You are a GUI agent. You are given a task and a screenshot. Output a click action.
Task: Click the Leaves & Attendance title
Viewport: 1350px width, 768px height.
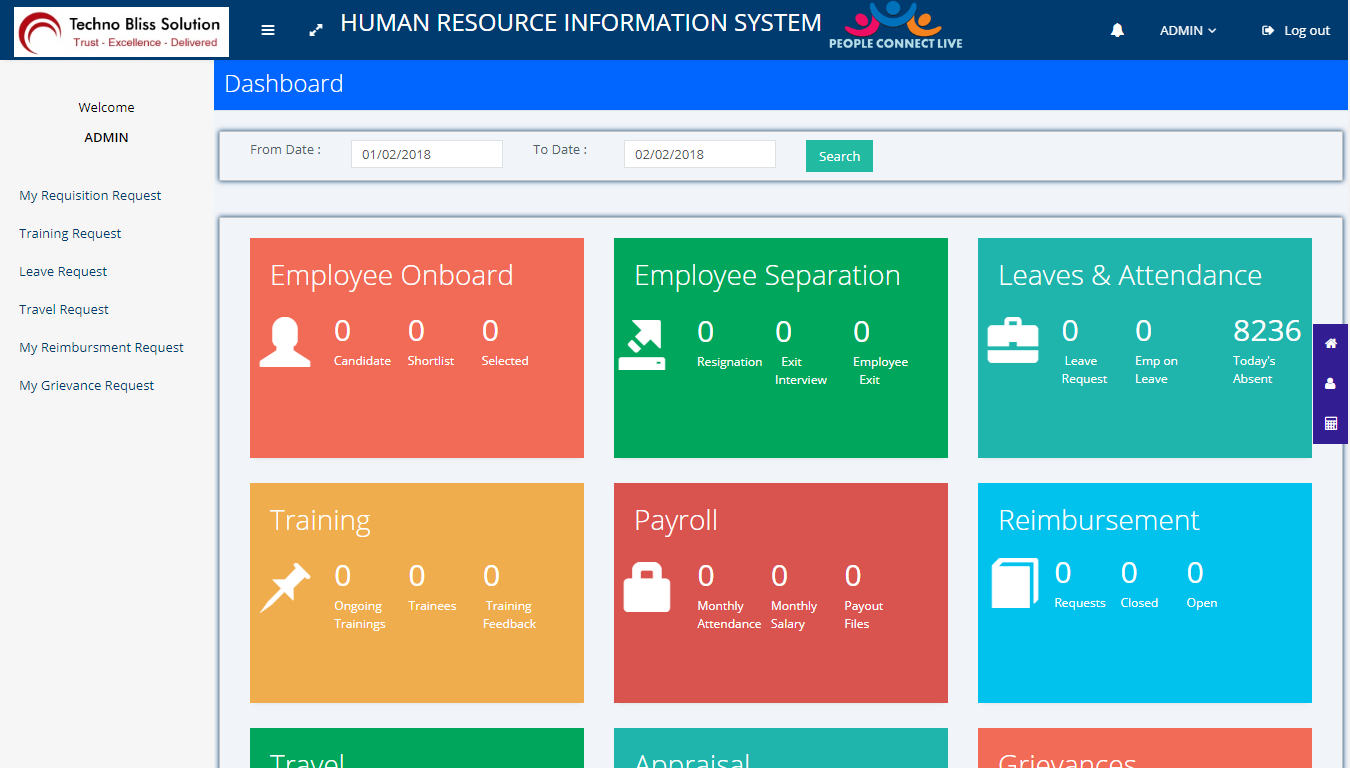pyautogui.click(x=1130, y=276)
